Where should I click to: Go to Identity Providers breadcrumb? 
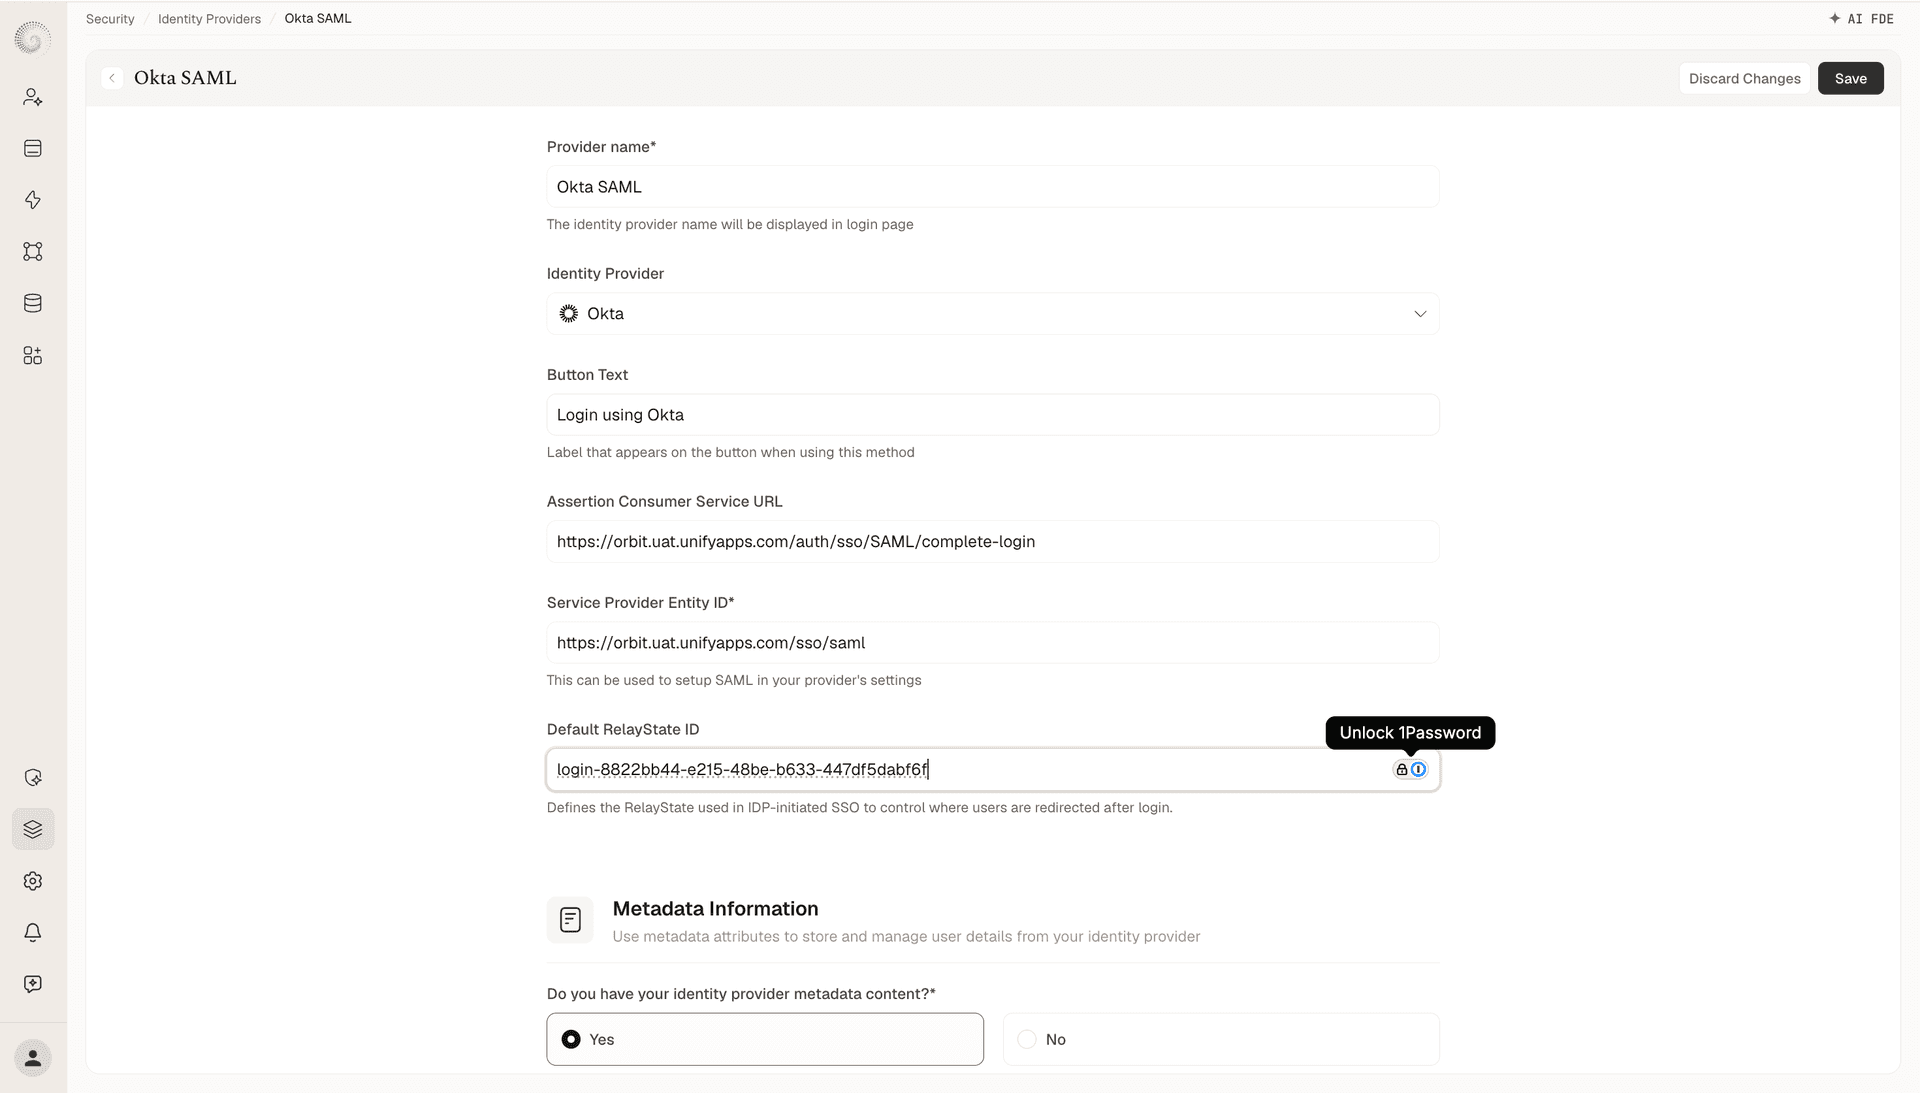click(209, 19)
